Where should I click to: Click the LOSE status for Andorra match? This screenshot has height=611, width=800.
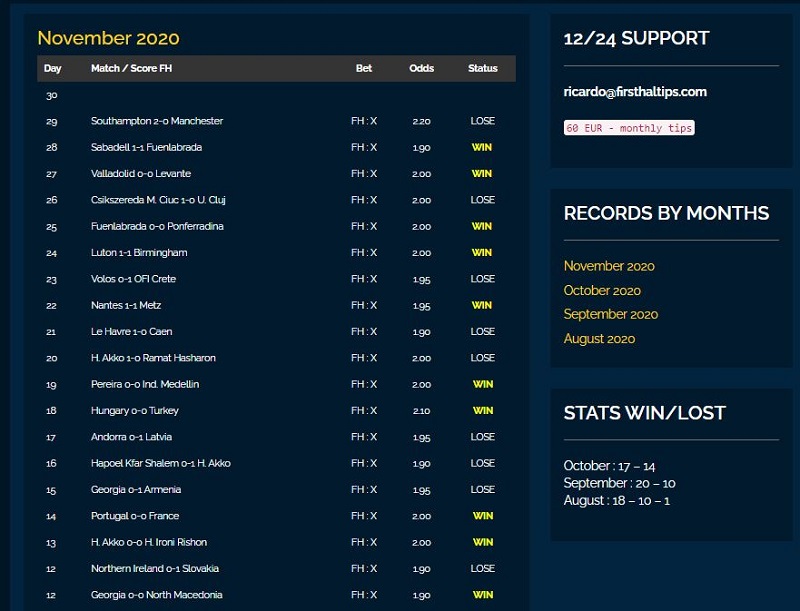(x=483, y=437)
